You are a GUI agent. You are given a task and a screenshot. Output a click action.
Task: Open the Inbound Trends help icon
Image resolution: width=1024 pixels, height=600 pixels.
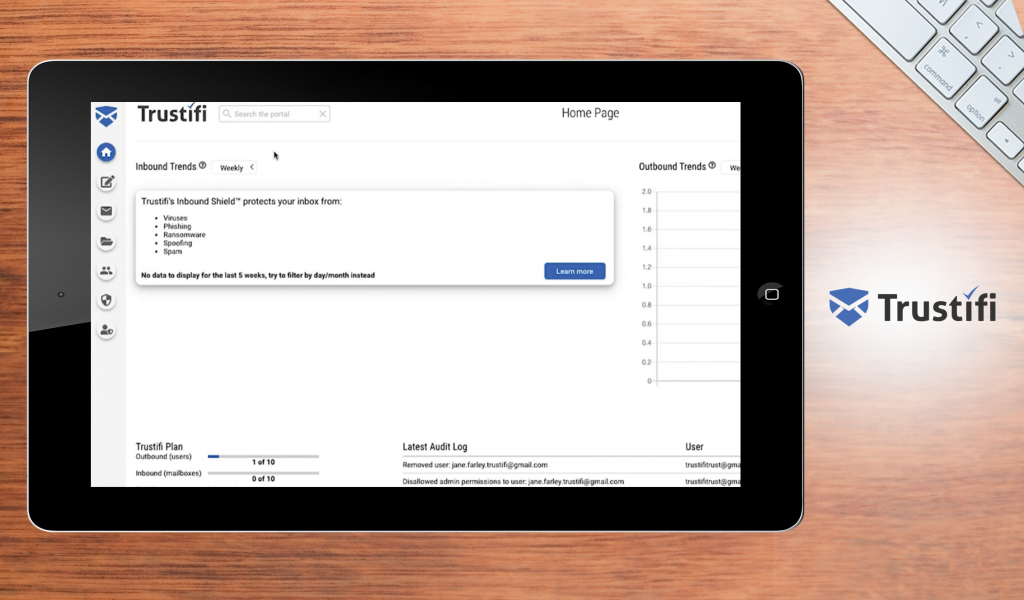pyautogui.click(x=202, y=166)
